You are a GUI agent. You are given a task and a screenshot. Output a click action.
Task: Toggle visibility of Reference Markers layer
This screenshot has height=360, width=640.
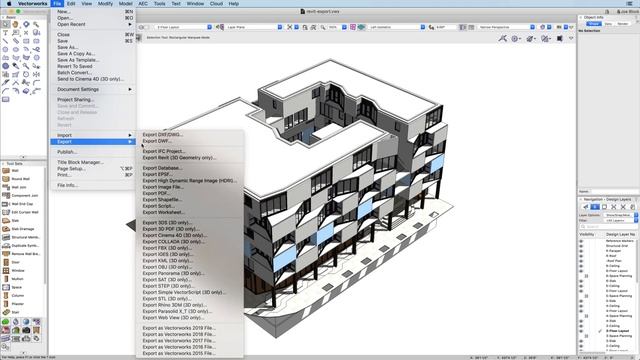[581, 241]
